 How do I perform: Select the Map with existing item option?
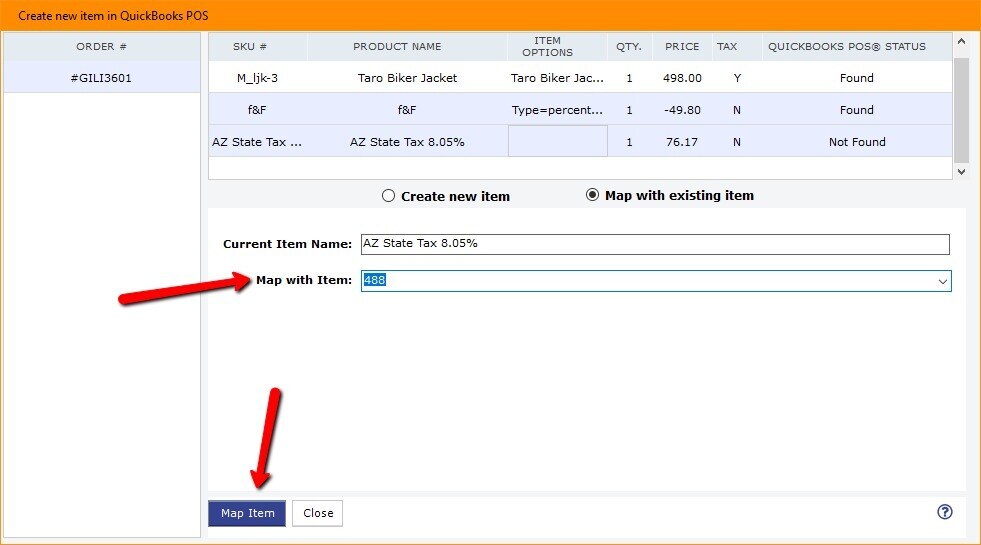pos(593,195)
